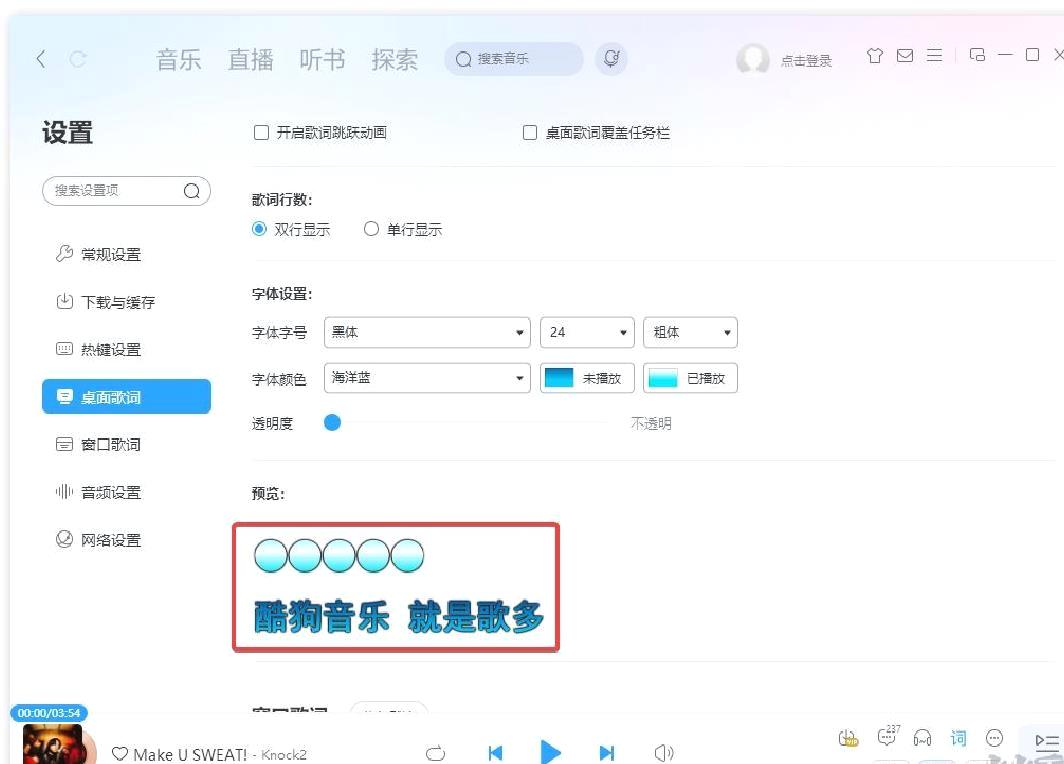This screenshot has height=764, width=1064.
Task: Open the song recognition microphone icon
Action: click(x=611, y=59)
